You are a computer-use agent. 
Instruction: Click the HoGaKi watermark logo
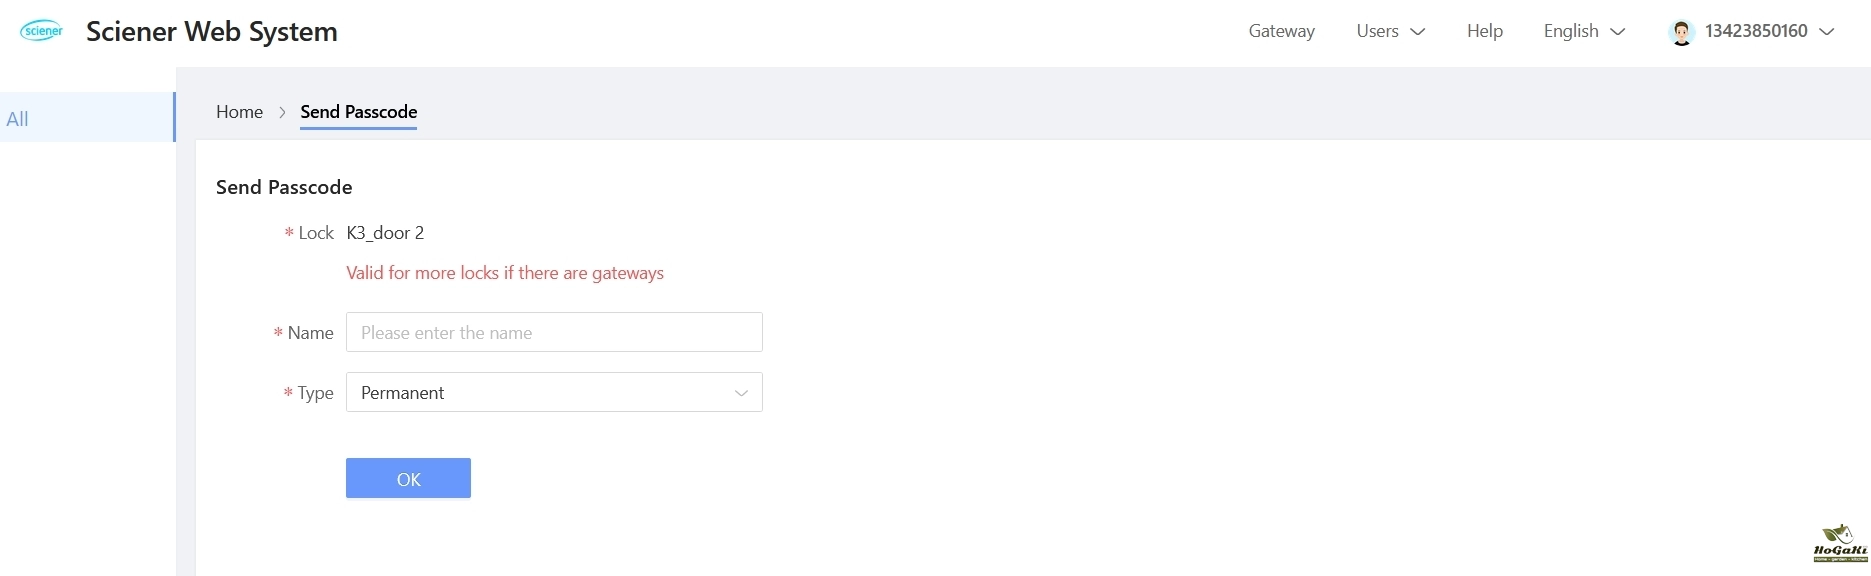point(1839,543)
